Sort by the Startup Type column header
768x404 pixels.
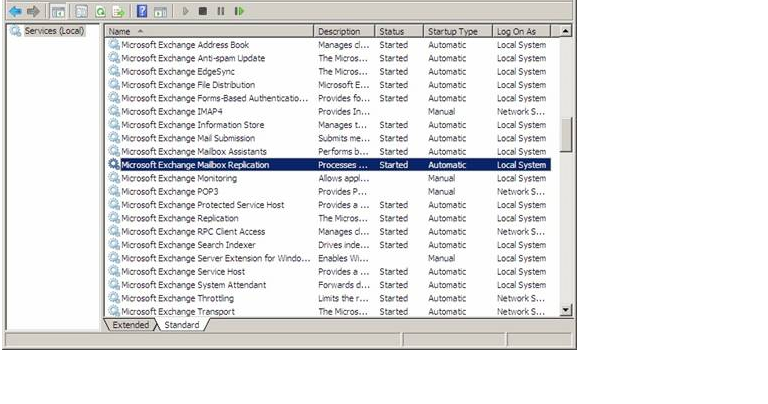tap(457, 31)
